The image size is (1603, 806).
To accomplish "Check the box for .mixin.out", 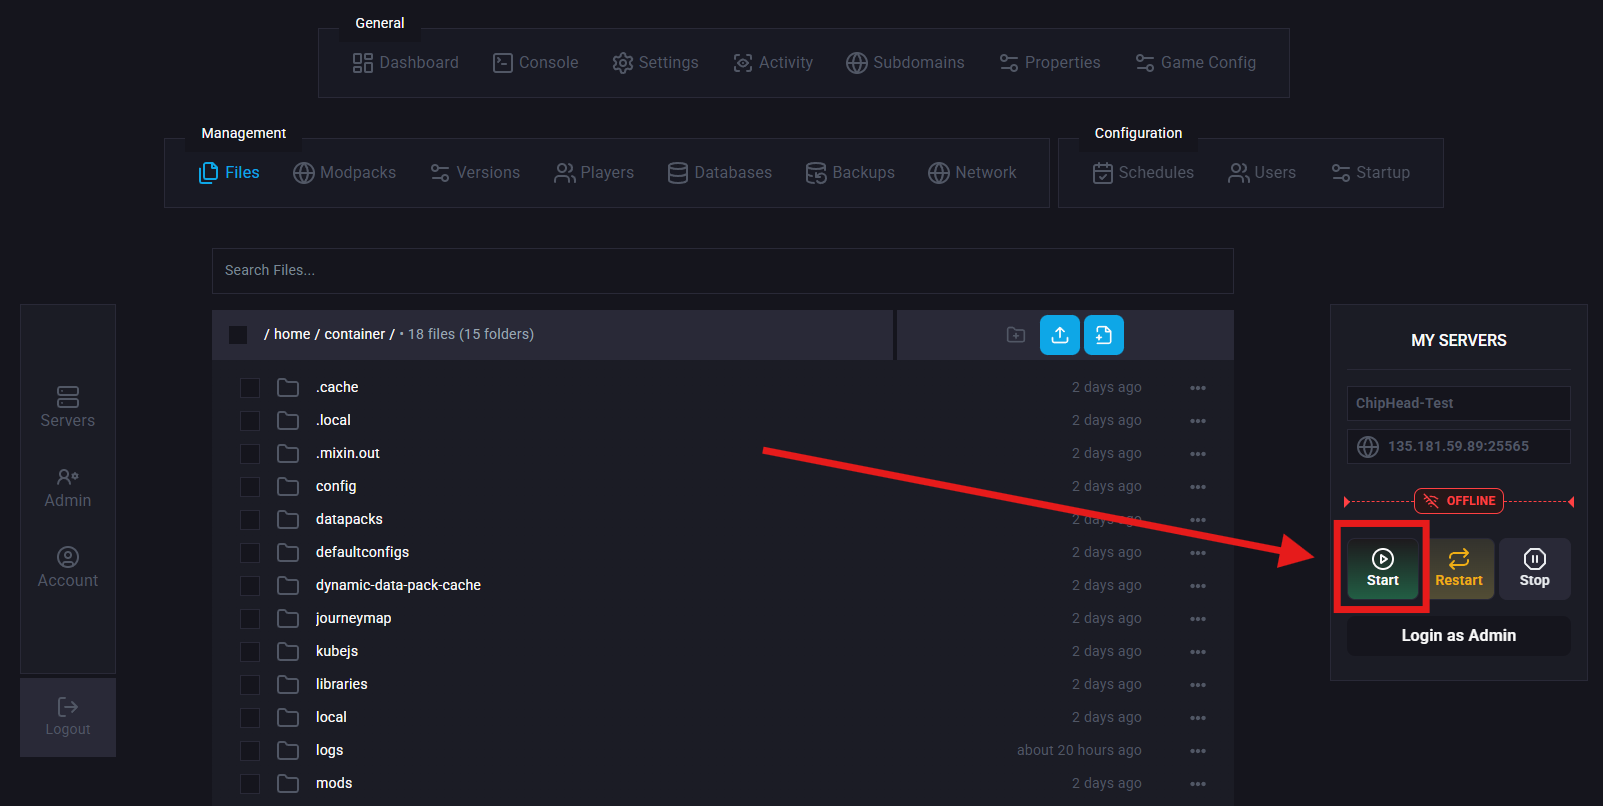I will [250, 454].
